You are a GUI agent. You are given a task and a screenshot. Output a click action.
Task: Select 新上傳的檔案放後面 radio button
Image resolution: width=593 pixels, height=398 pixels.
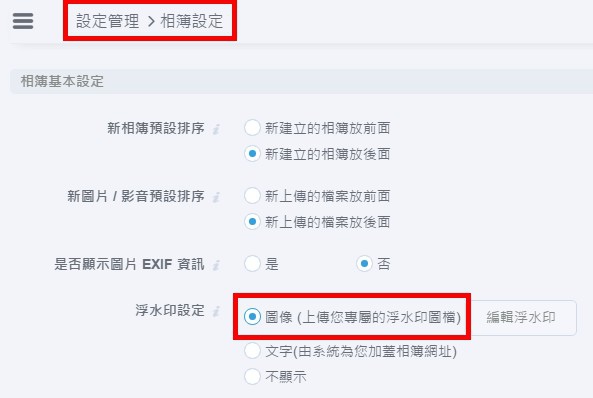click(x=252, y=222)
